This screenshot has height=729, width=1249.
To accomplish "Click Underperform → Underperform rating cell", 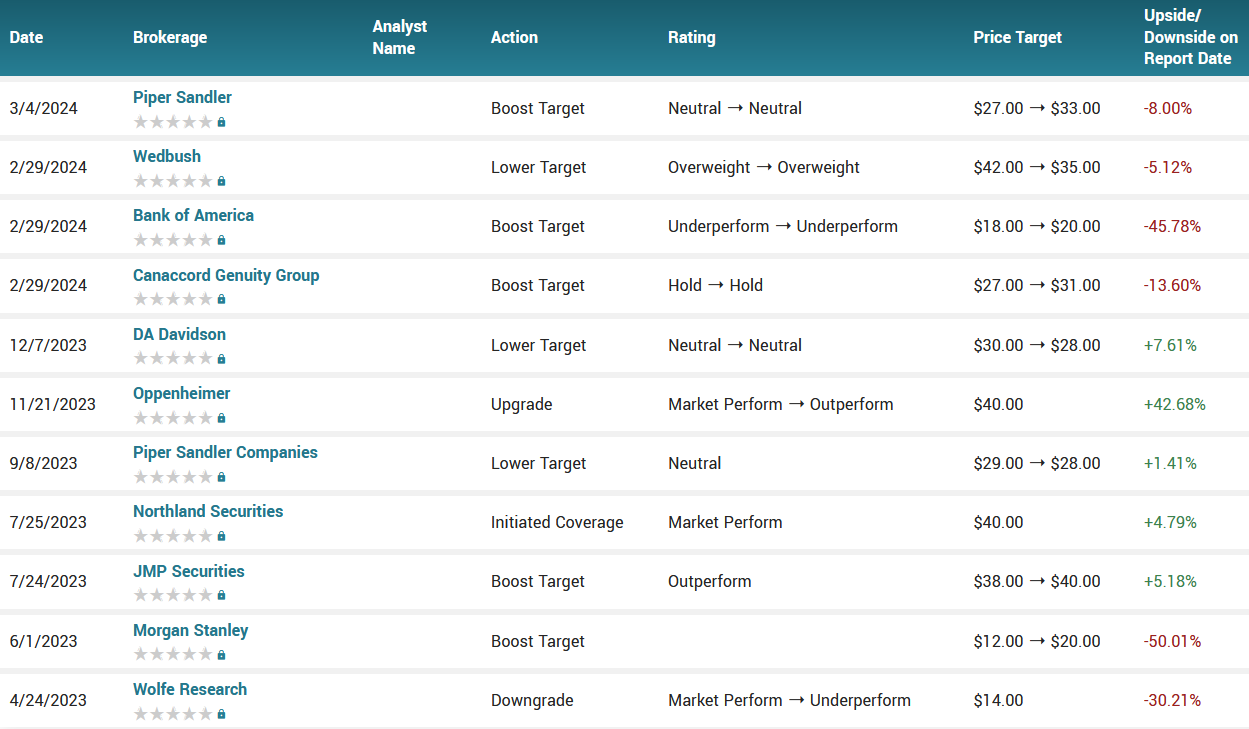I will tap(783, 226).
